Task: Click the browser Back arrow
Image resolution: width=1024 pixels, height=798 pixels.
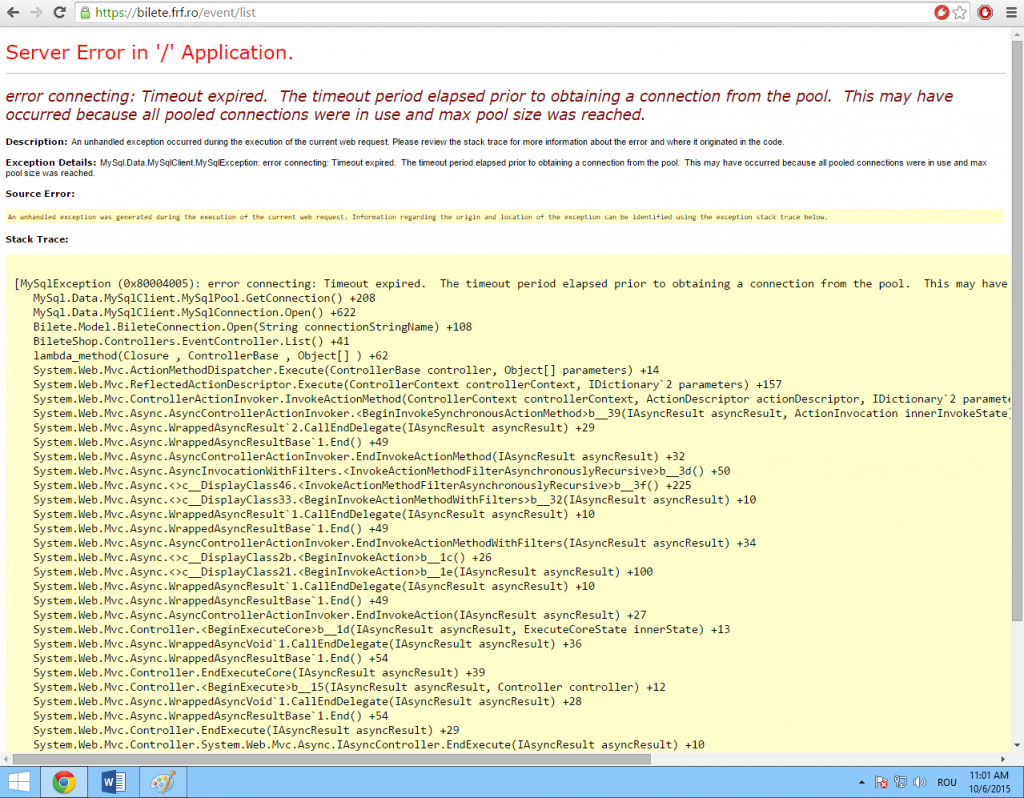Action: pos(14,13)
